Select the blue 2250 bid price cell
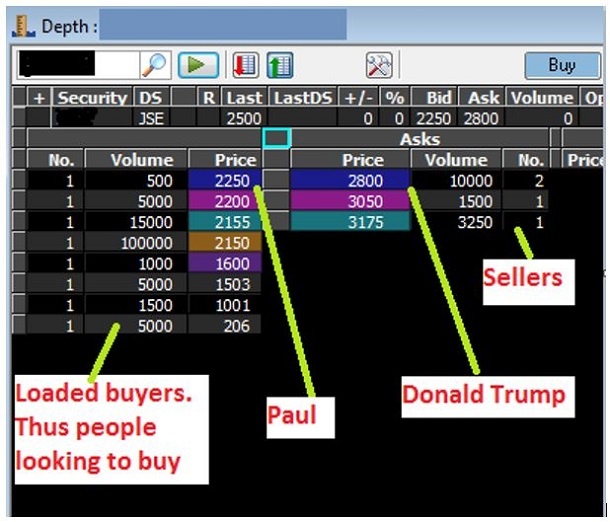 [x=225, y=180]
